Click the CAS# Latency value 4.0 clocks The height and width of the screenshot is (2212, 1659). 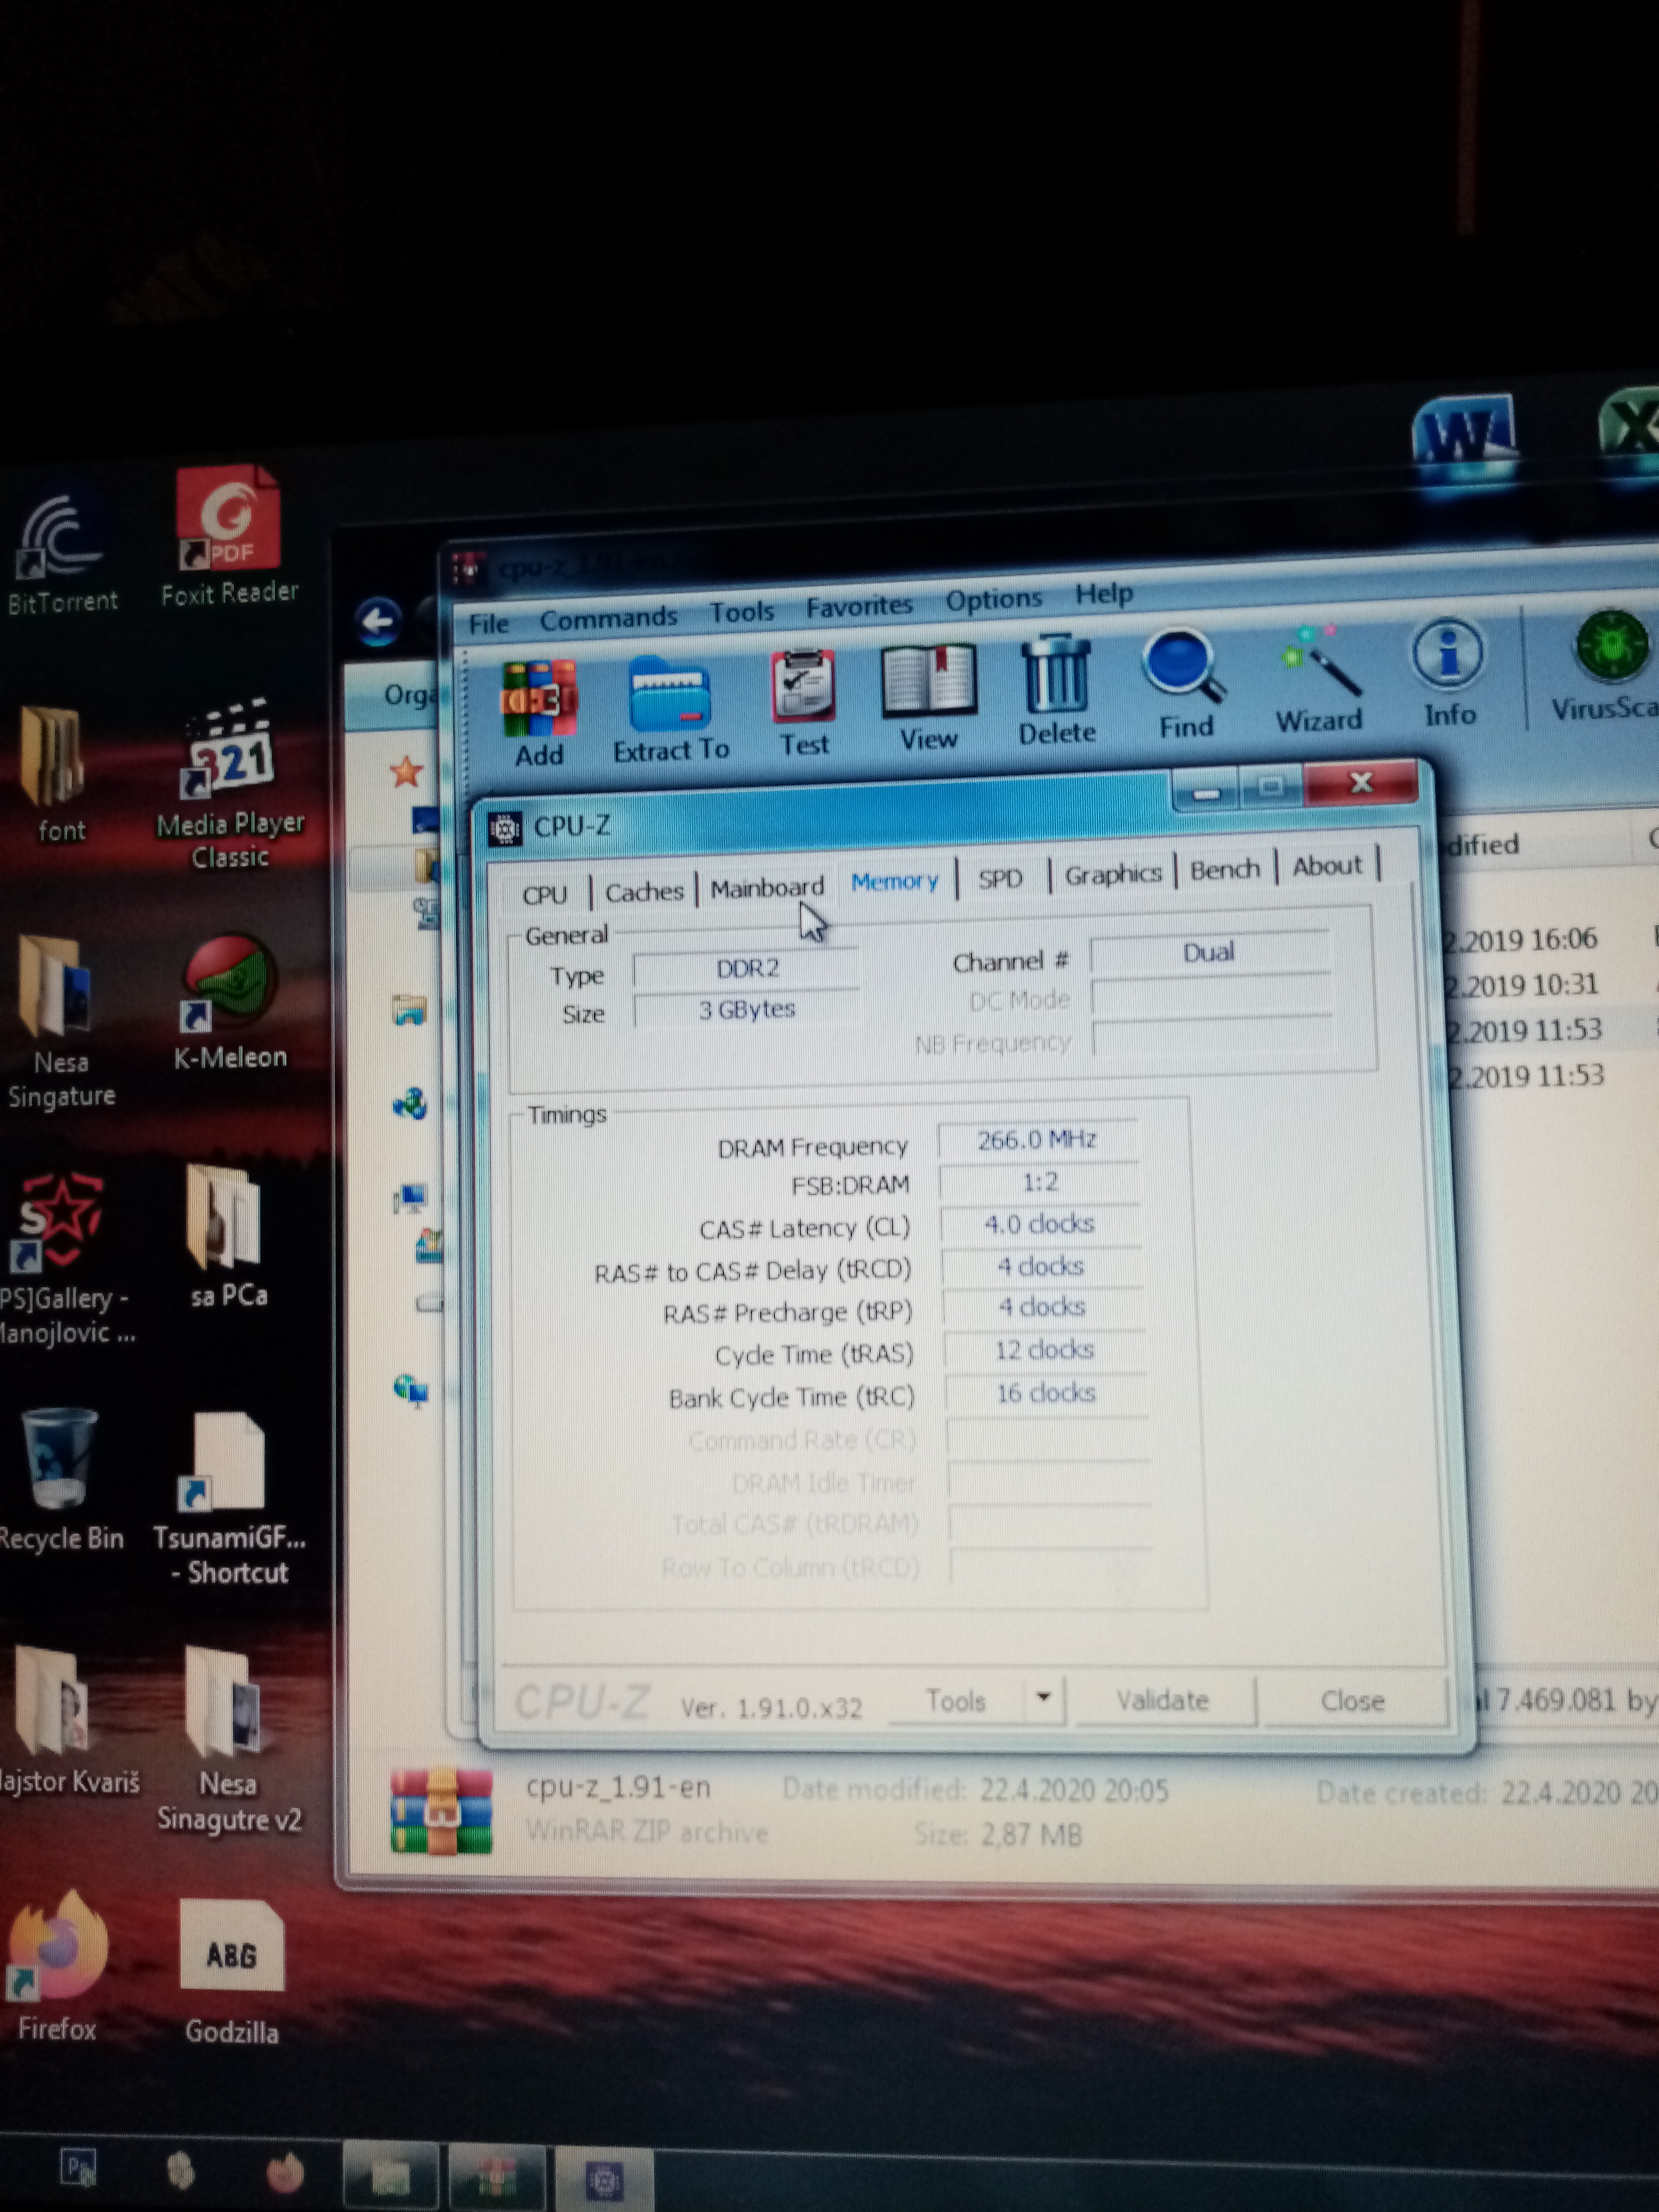[1041, 1224]
